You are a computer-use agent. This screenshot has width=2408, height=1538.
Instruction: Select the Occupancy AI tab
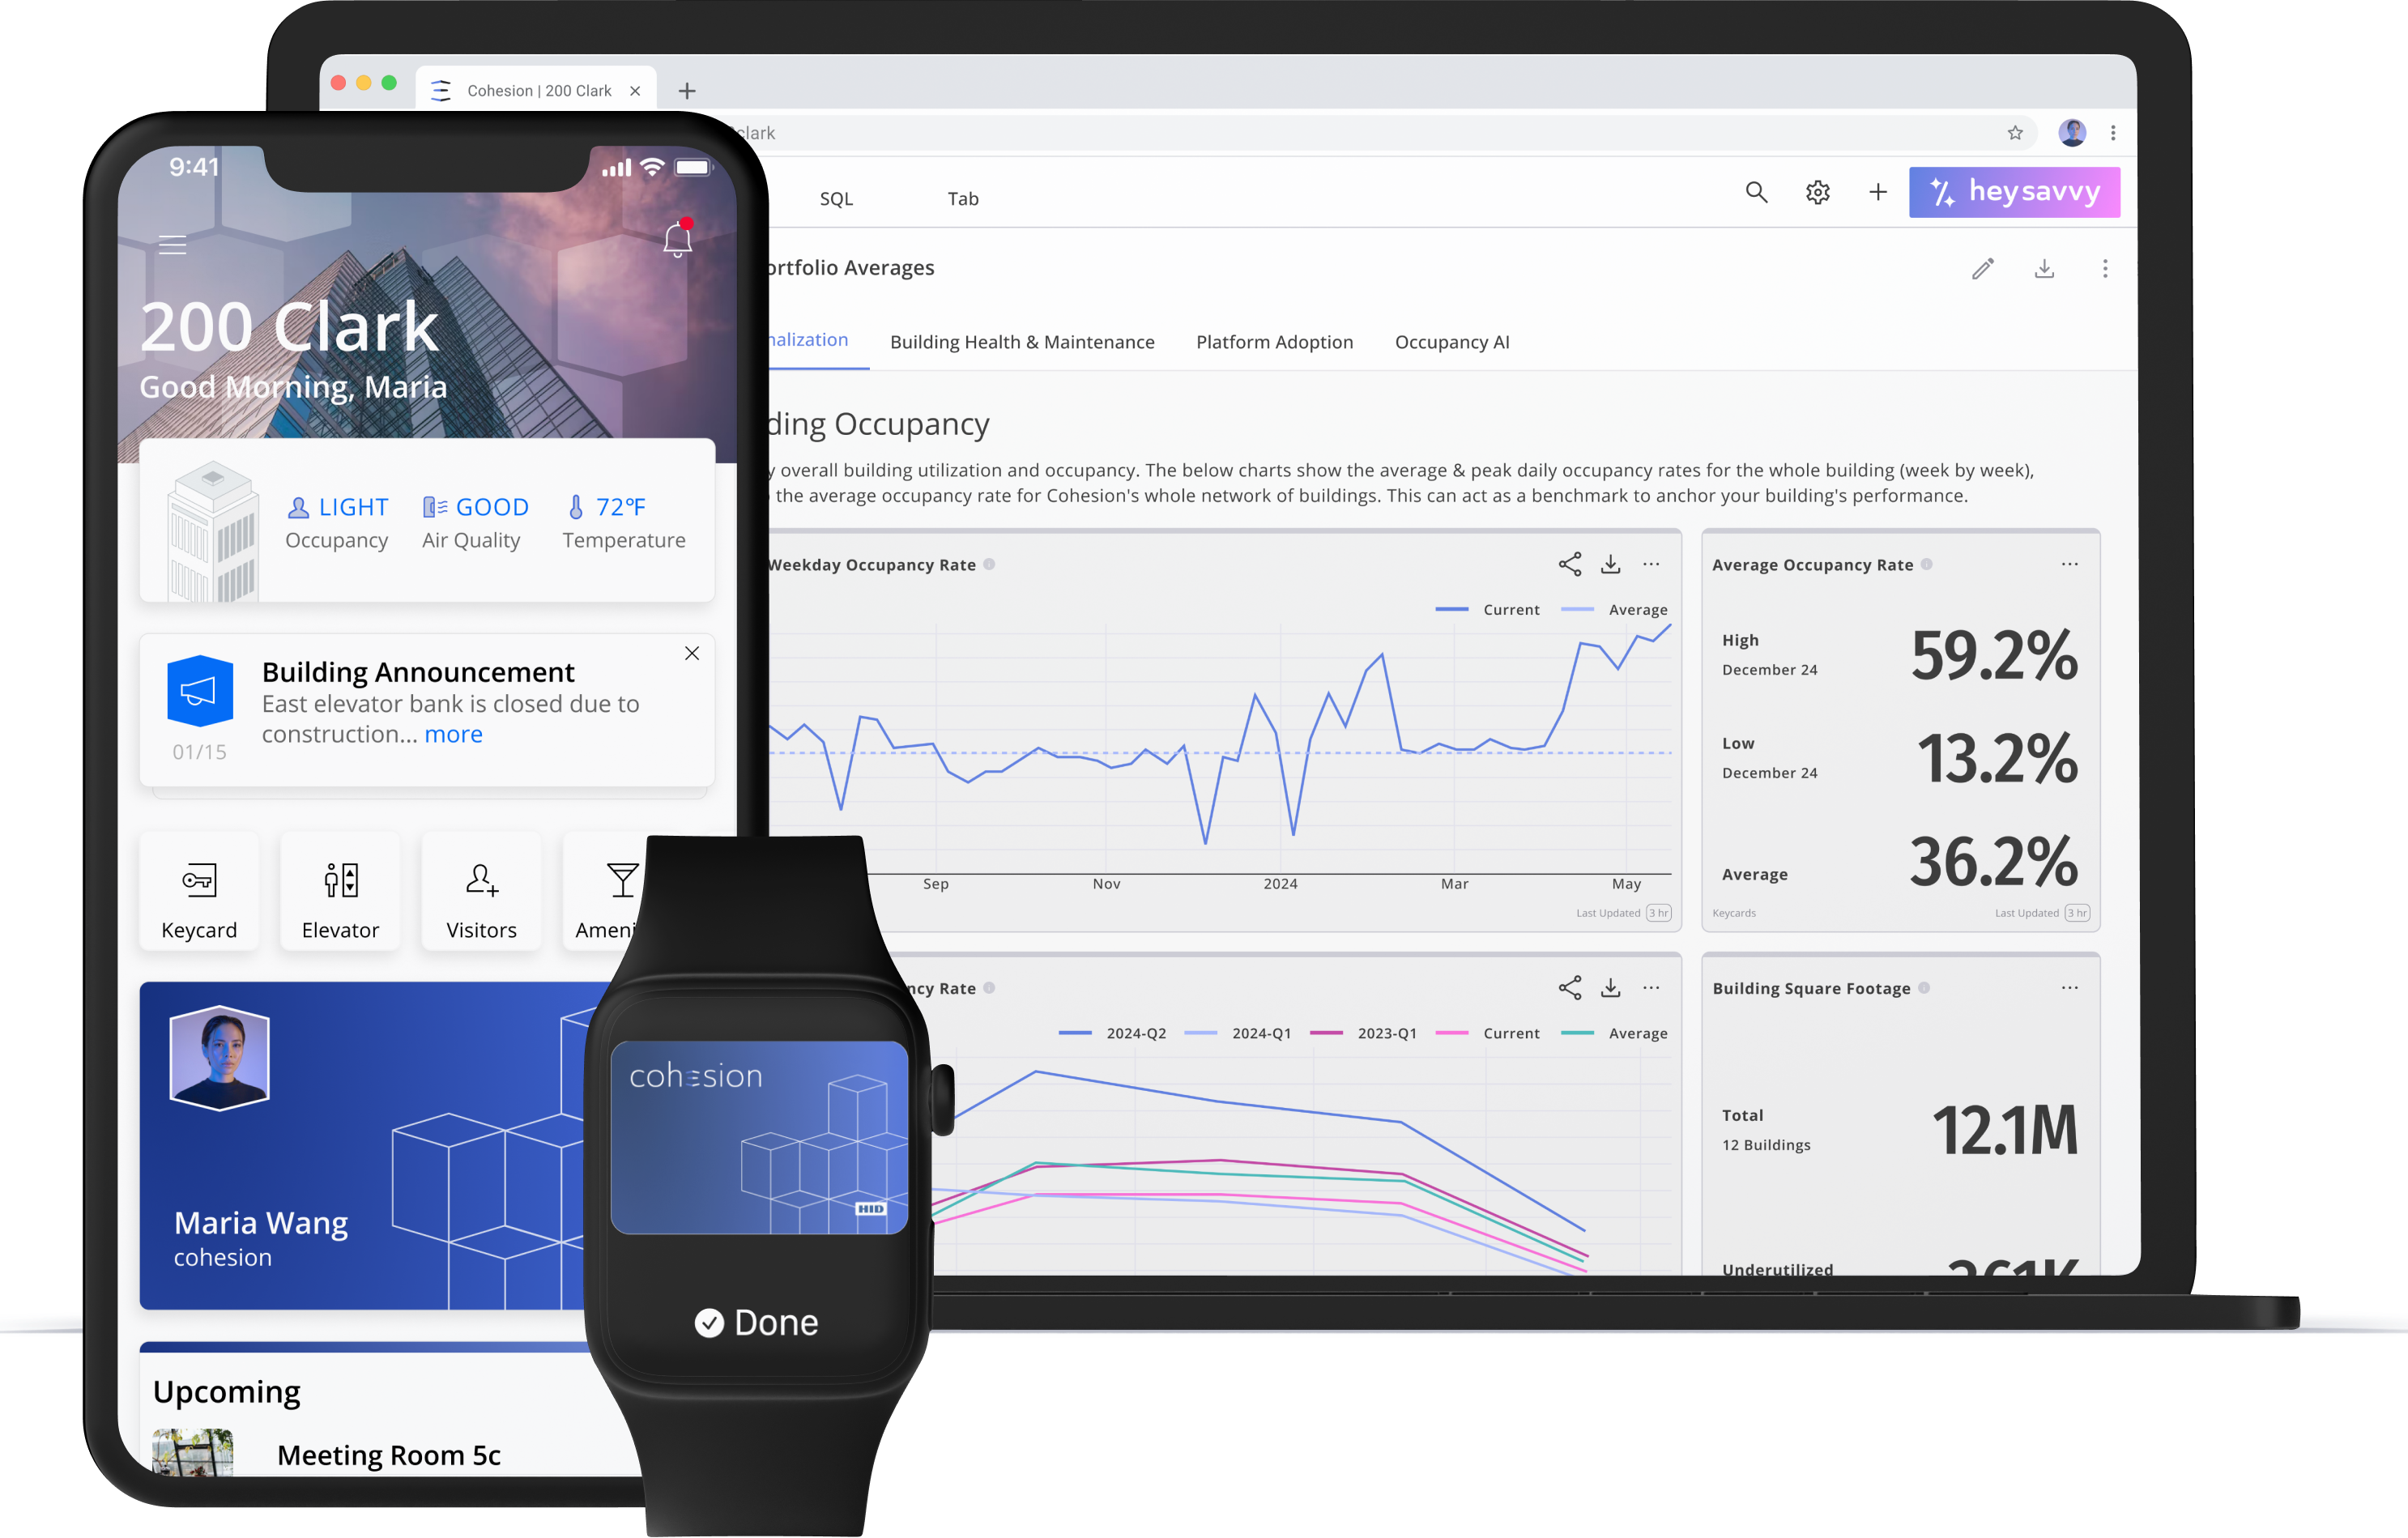click(x=1455, y=341)
